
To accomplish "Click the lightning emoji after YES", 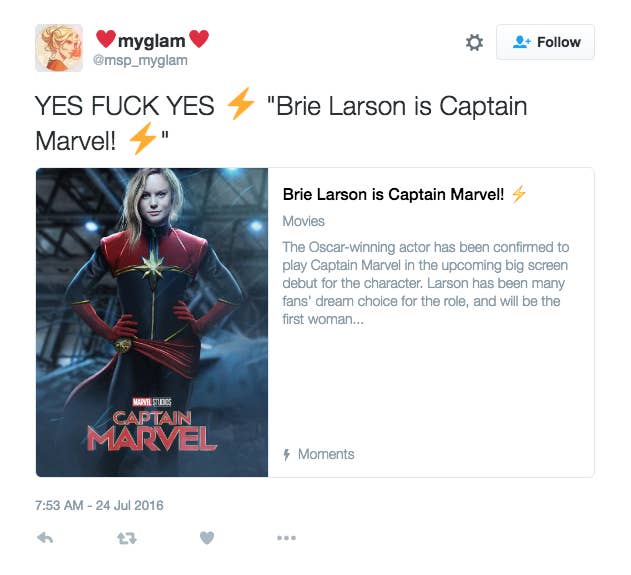I will tap(241, 104).
